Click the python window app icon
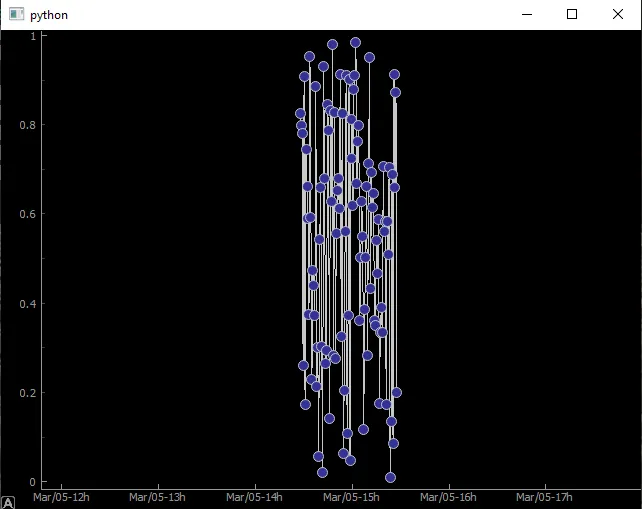The height and width of the screenshot is (509, 642). (16, 14)
